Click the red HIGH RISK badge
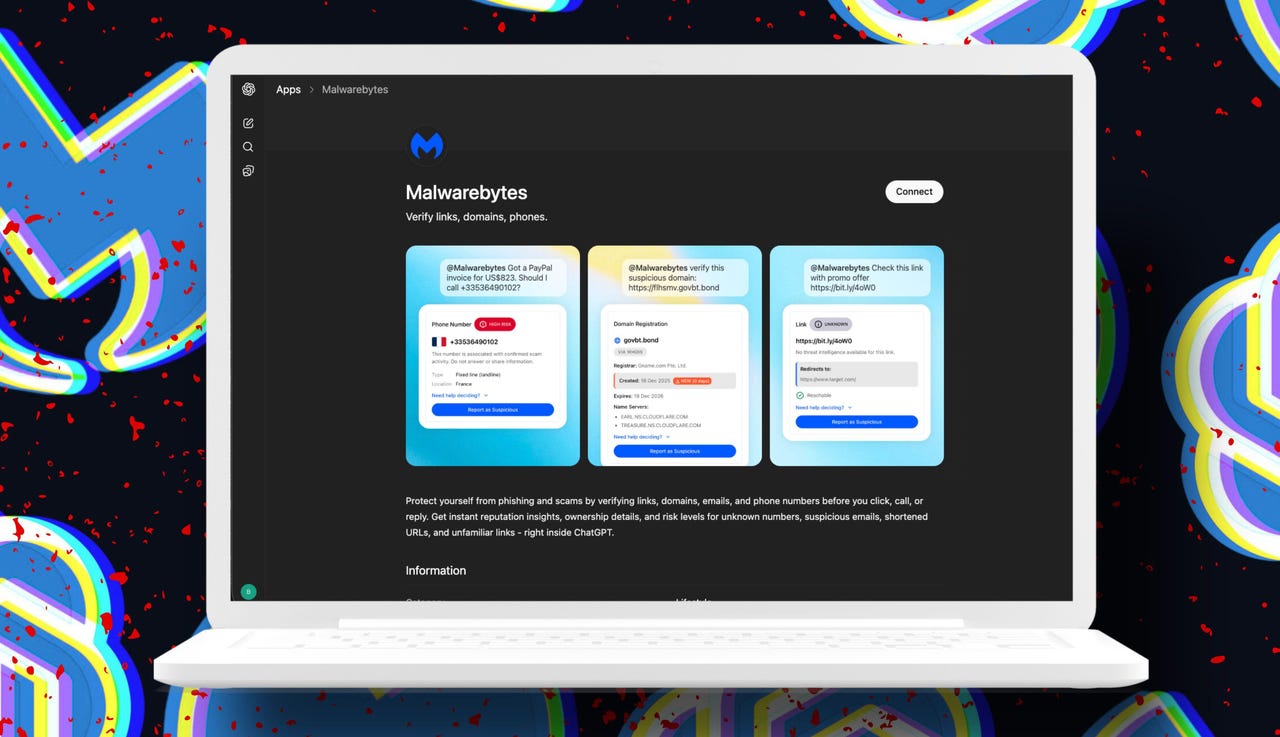This screenshot has width=1280, height=737. 495,324
